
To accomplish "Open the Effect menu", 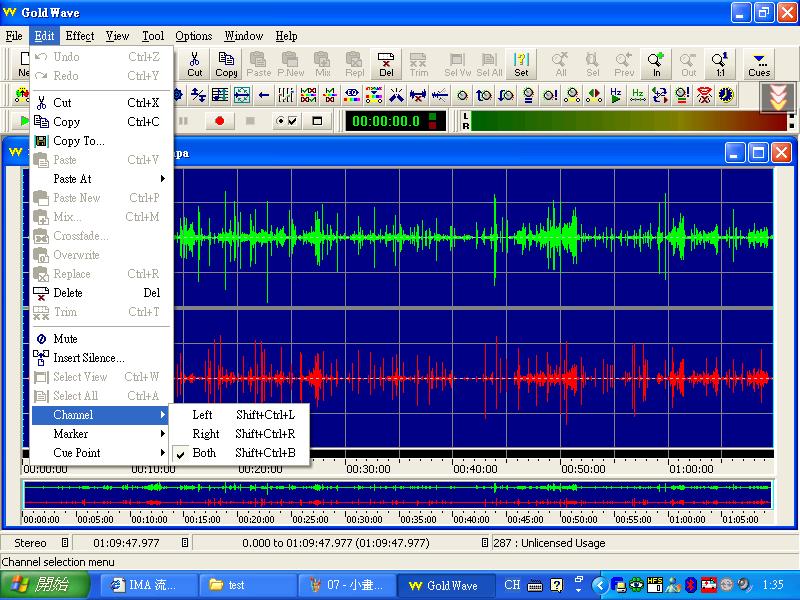I will (80, 36).
